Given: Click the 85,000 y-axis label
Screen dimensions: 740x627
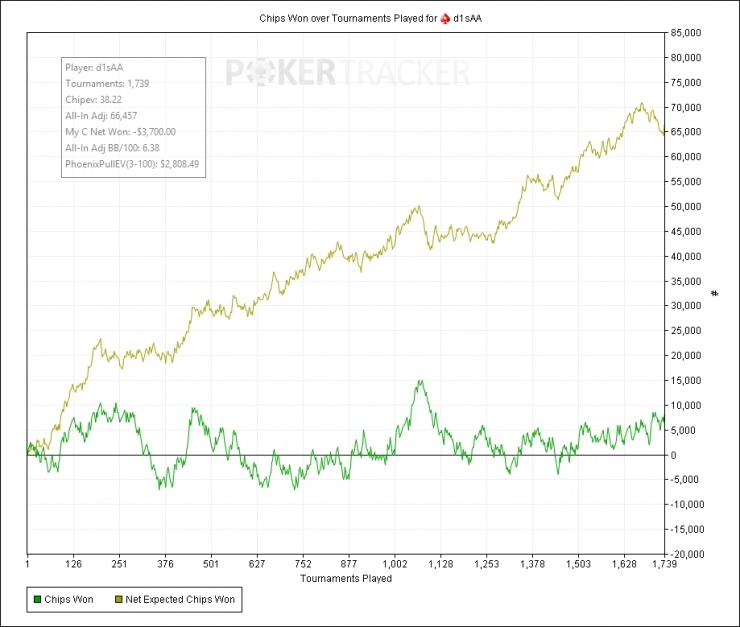Looking at the screenshot, I should (x=686, y=33).
